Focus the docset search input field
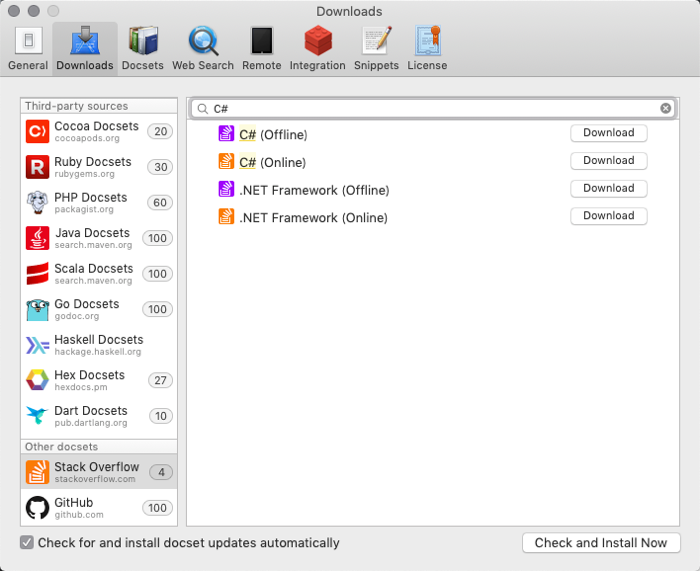 433,109
